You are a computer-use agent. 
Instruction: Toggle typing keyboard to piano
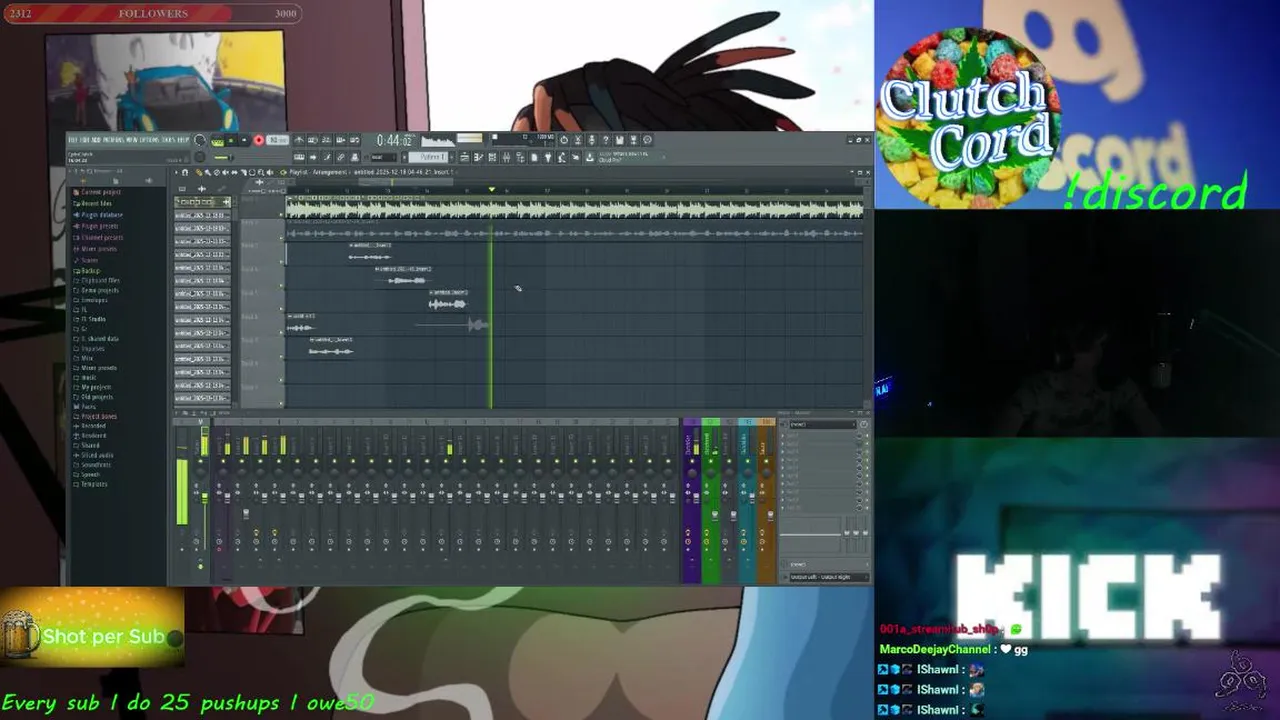299,157
